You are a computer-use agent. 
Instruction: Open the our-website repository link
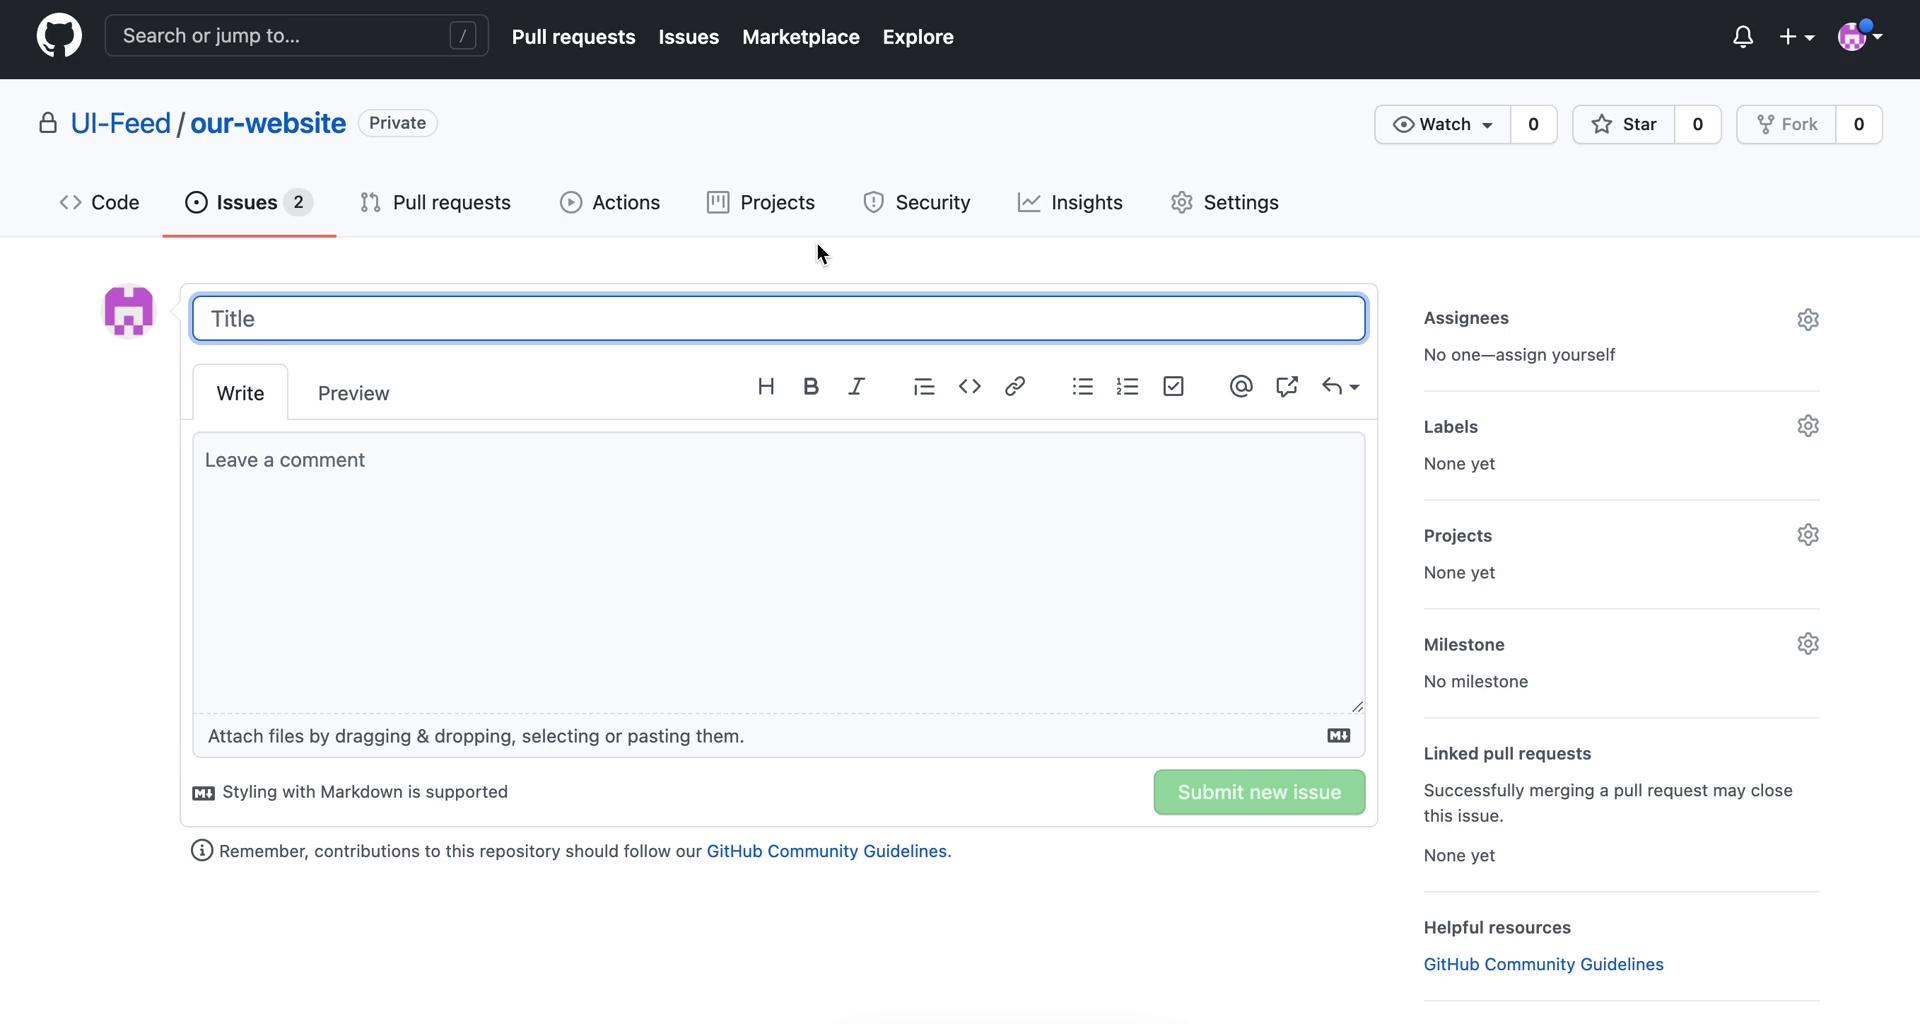click(268, 123)
